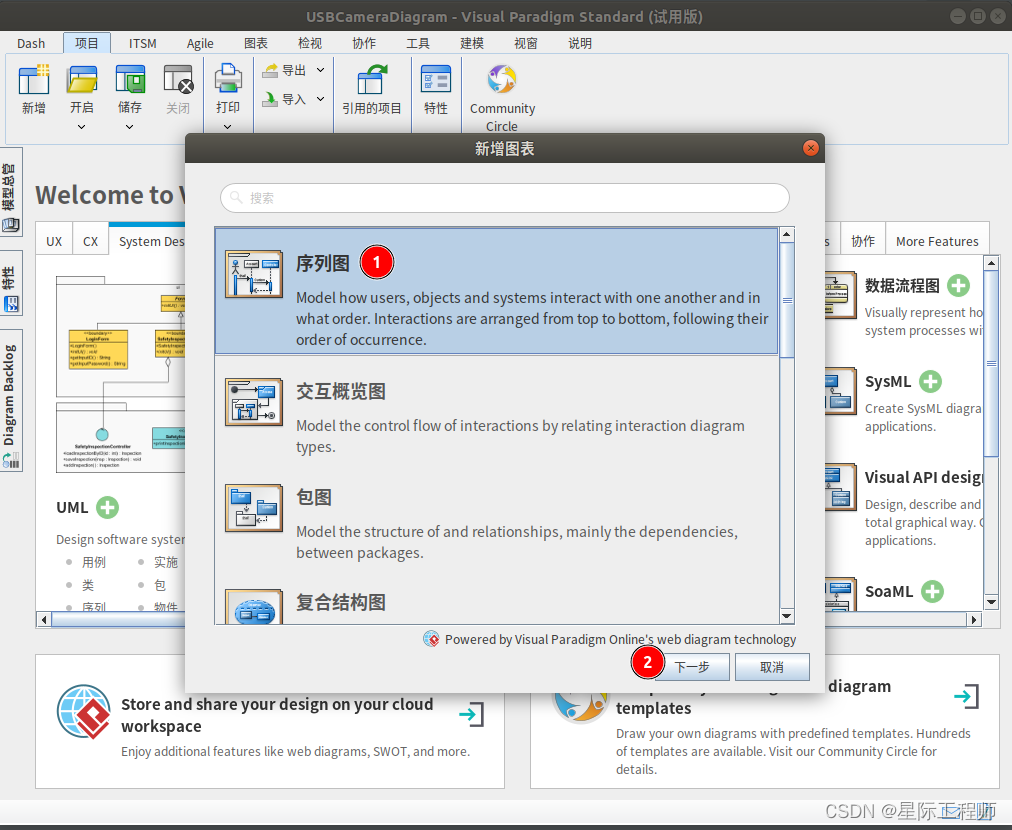Click the Visual API design heading
The height and width of the screenshot is (830, 1012).
pyautogui.click(x=924, y=477)
